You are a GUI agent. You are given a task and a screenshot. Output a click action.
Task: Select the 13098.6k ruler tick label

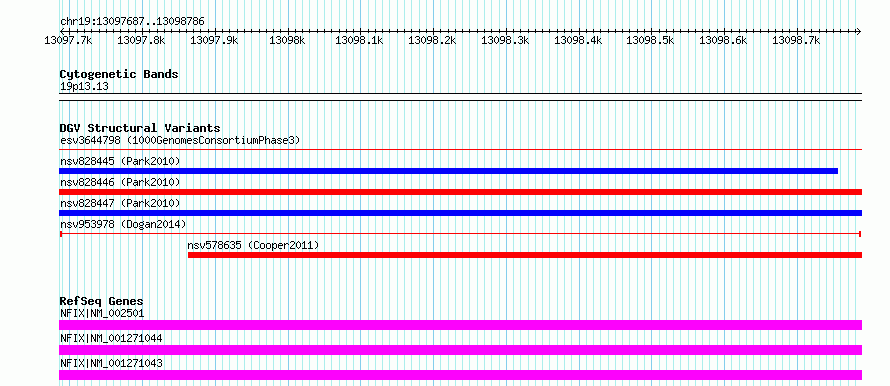click(723, 40)
